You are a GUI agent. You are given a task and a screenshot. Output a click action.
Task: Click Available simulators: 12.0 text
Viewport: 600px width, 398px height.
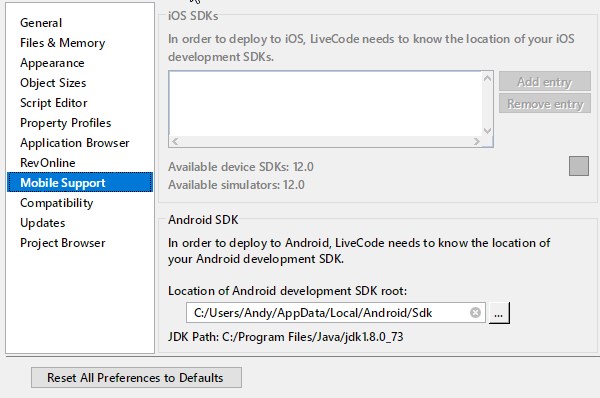pyautogui.click(x=236, y=185)
